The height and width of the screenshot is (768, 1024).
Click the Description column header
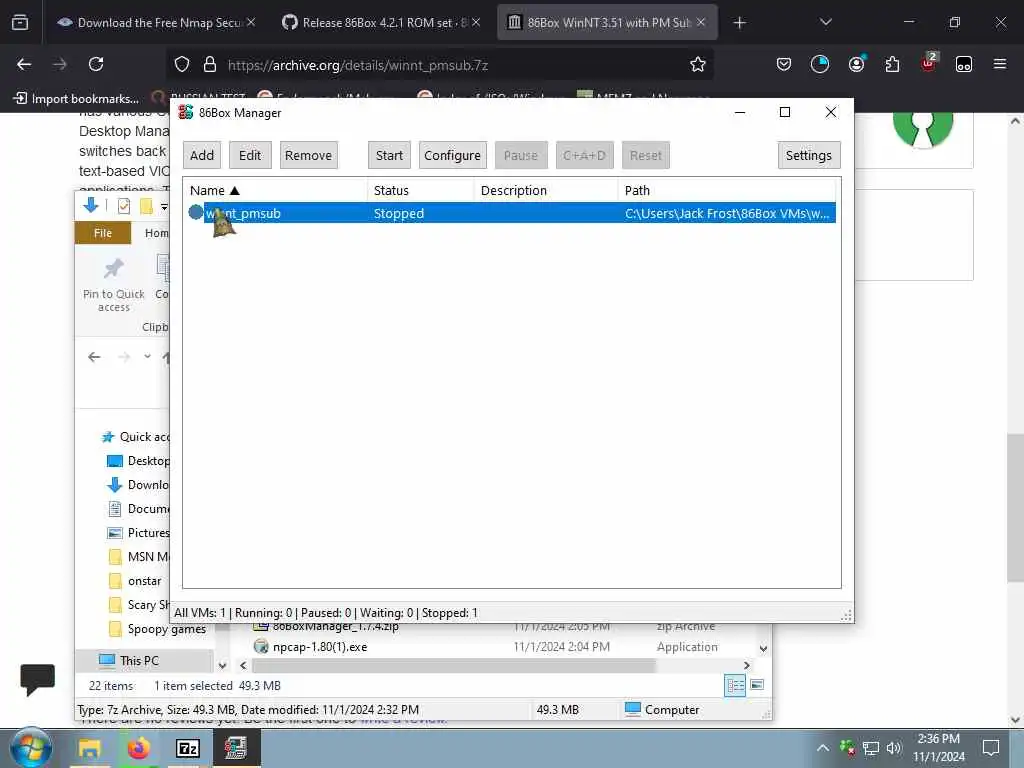click(546, 191)
